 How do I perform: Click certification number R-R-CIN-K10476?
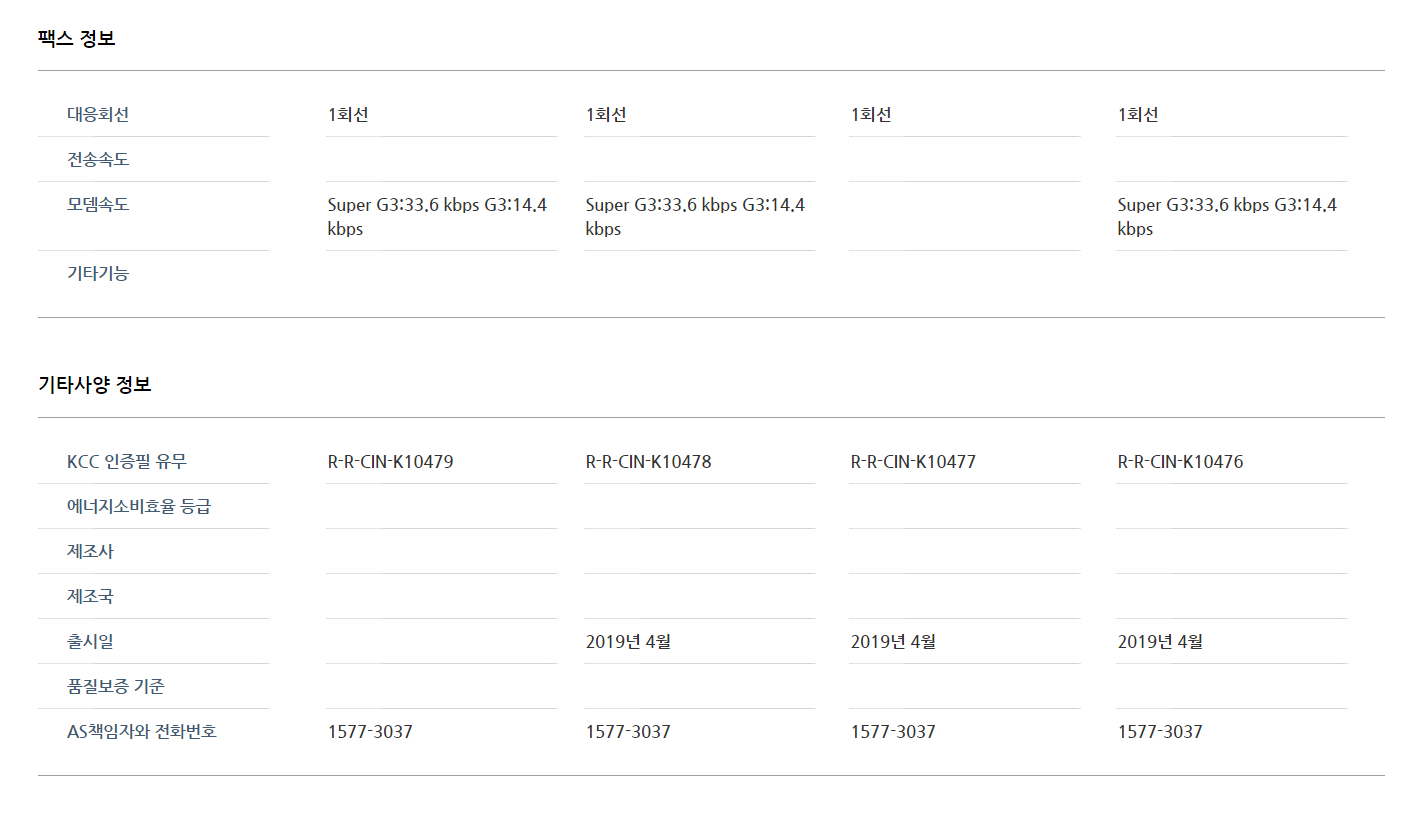(x=1181, y=462)
